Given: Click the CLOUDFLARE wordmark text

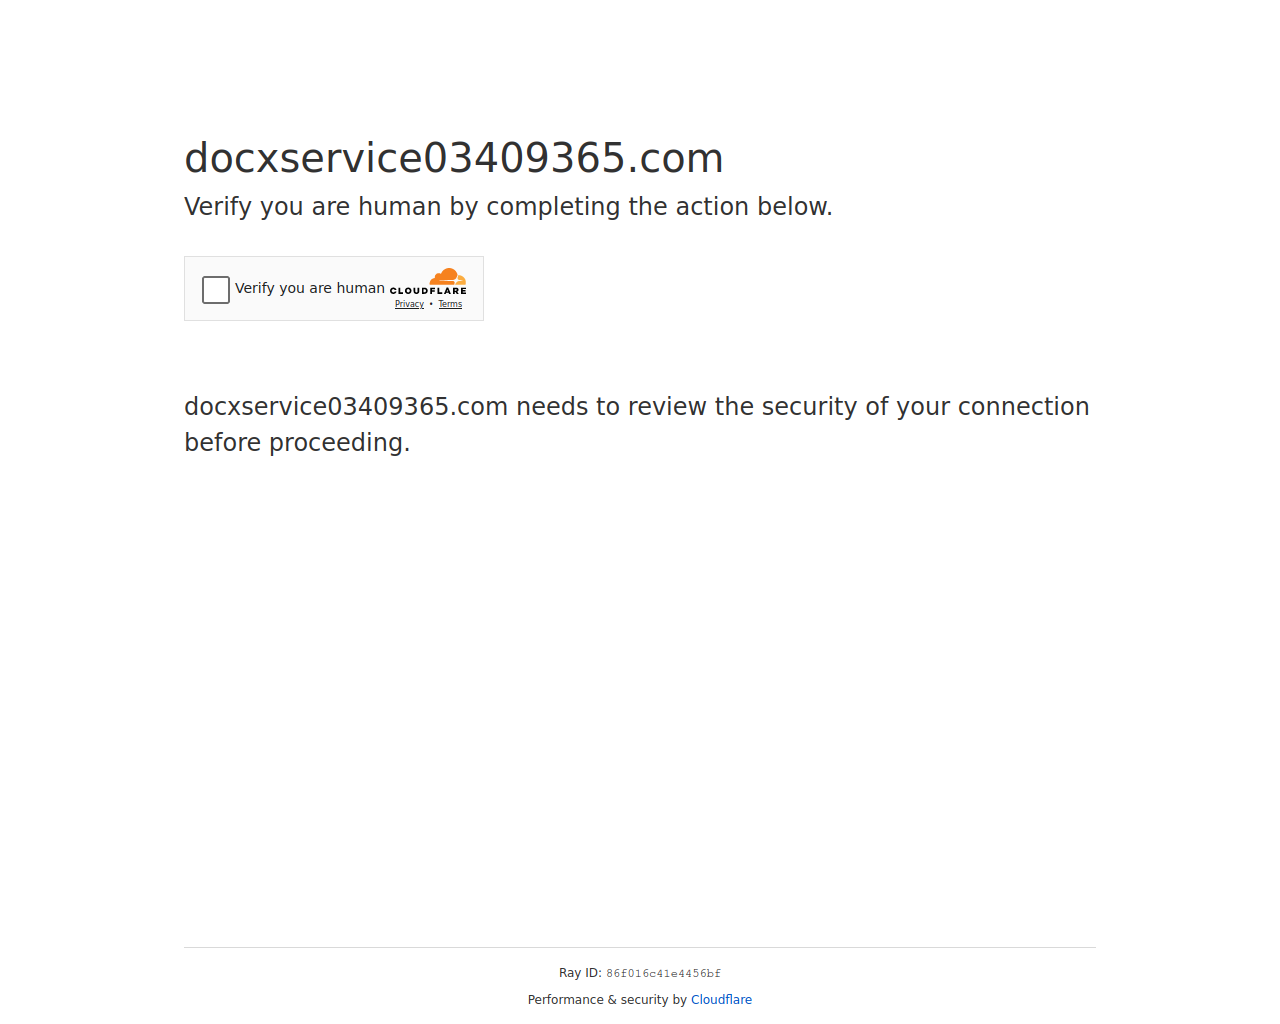Looking at the screenshot, I should click(x=428, y=291).
